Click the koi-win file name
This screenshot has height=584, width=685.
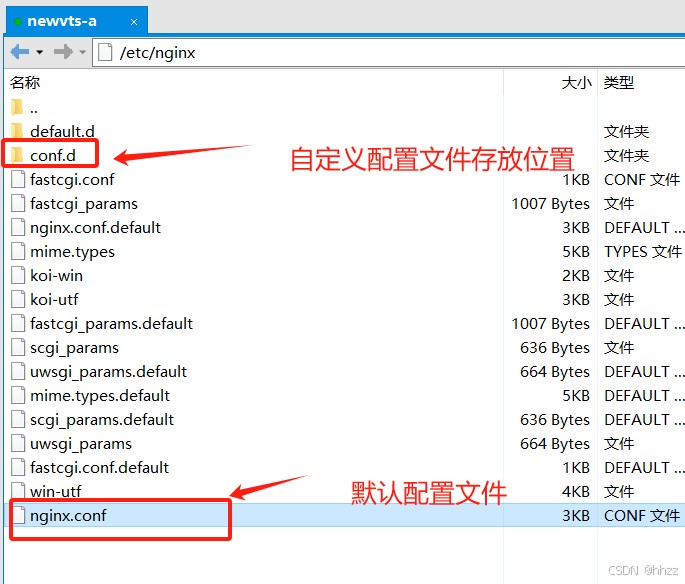coord(56,276)
